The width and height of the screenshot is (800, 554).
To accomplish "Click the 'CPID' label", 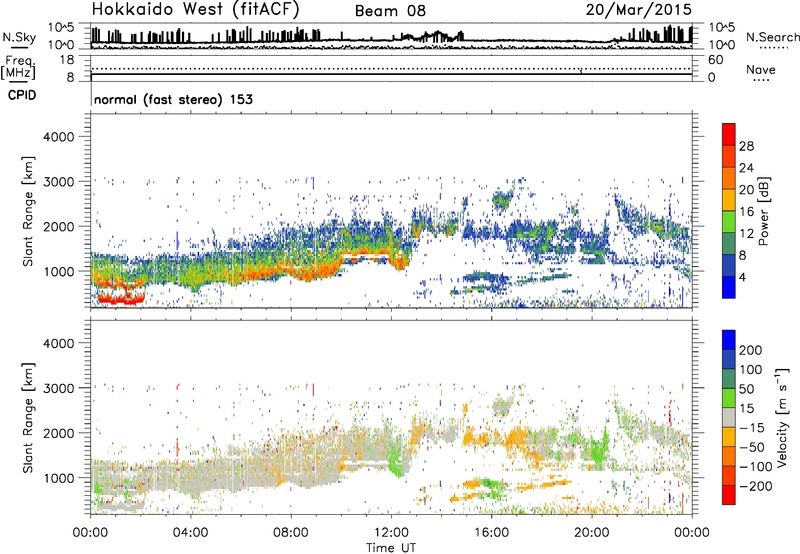I will pos(22,95).
